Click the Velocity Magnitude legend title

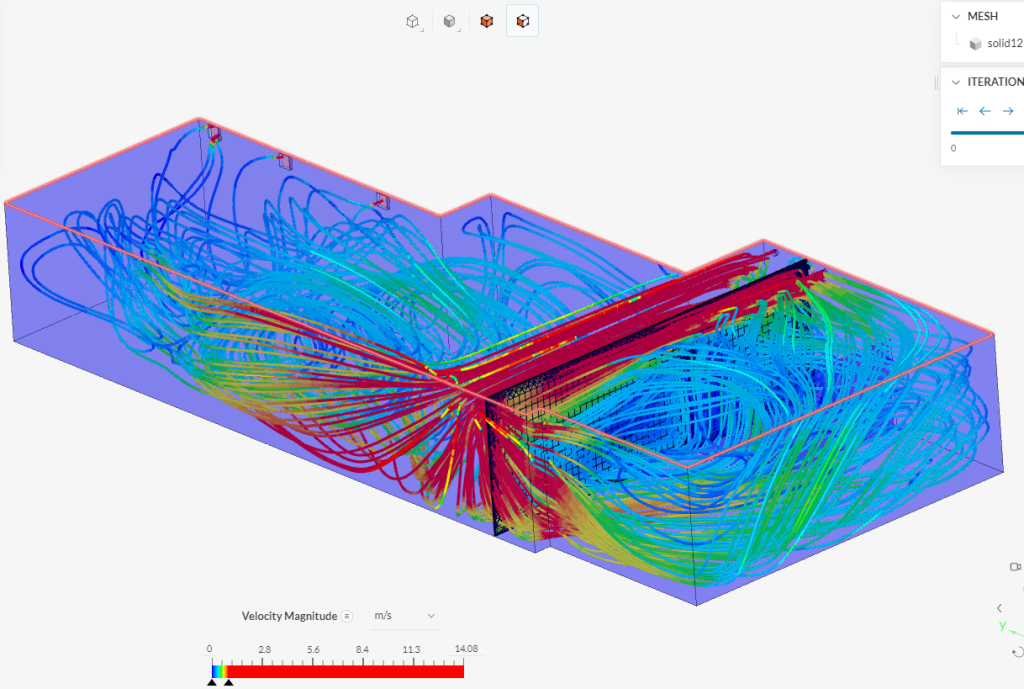tap(289, 616)
